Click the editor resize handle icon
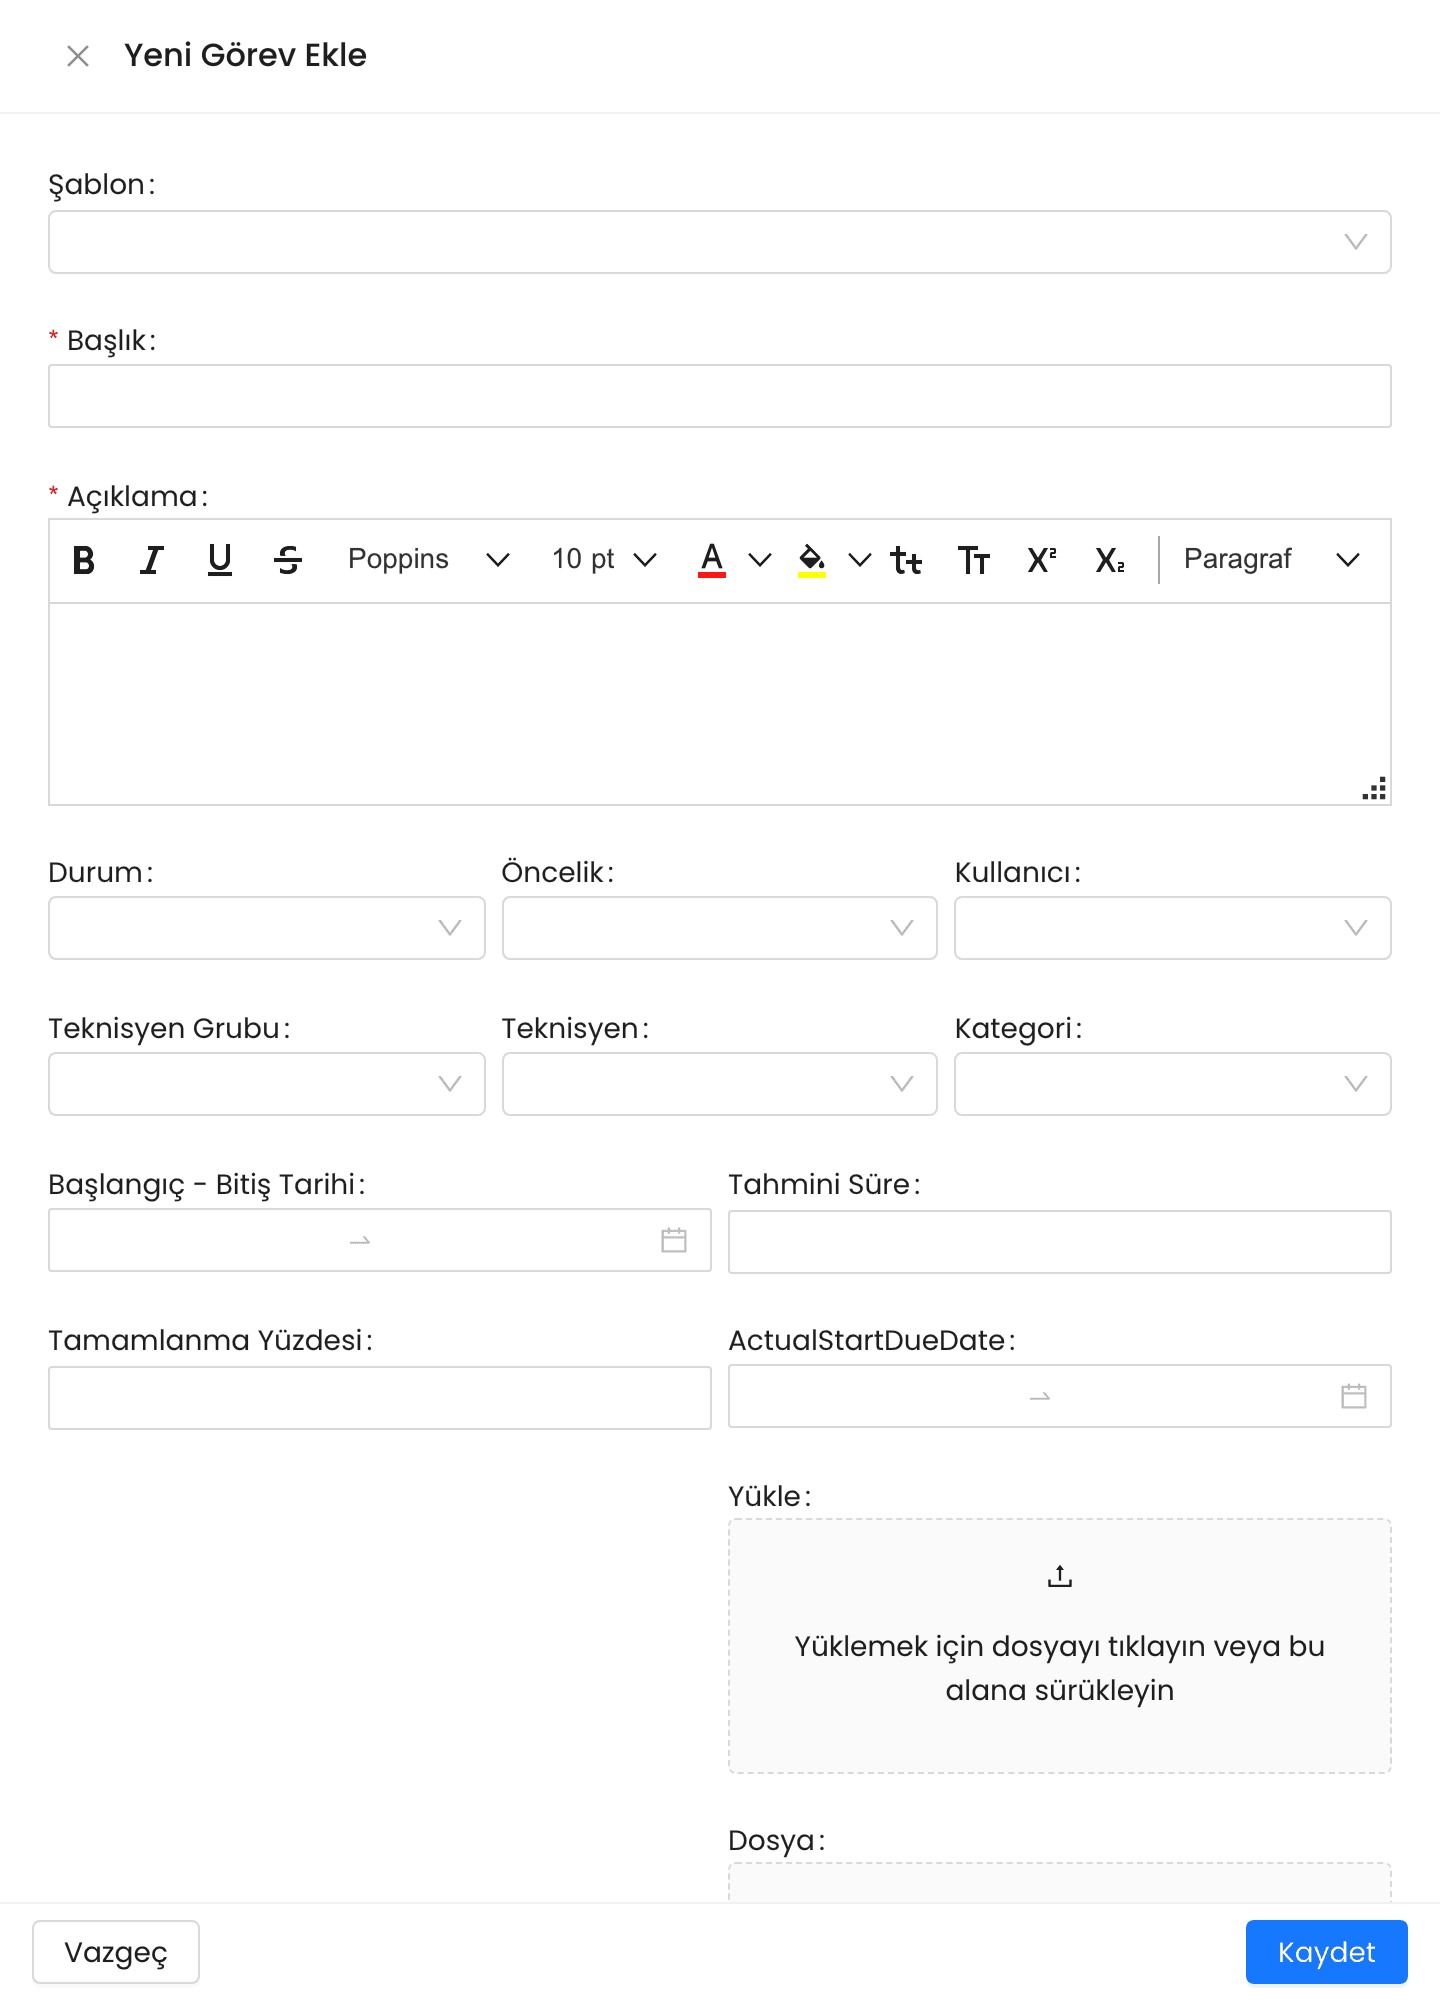 (x=1374, y=788)
